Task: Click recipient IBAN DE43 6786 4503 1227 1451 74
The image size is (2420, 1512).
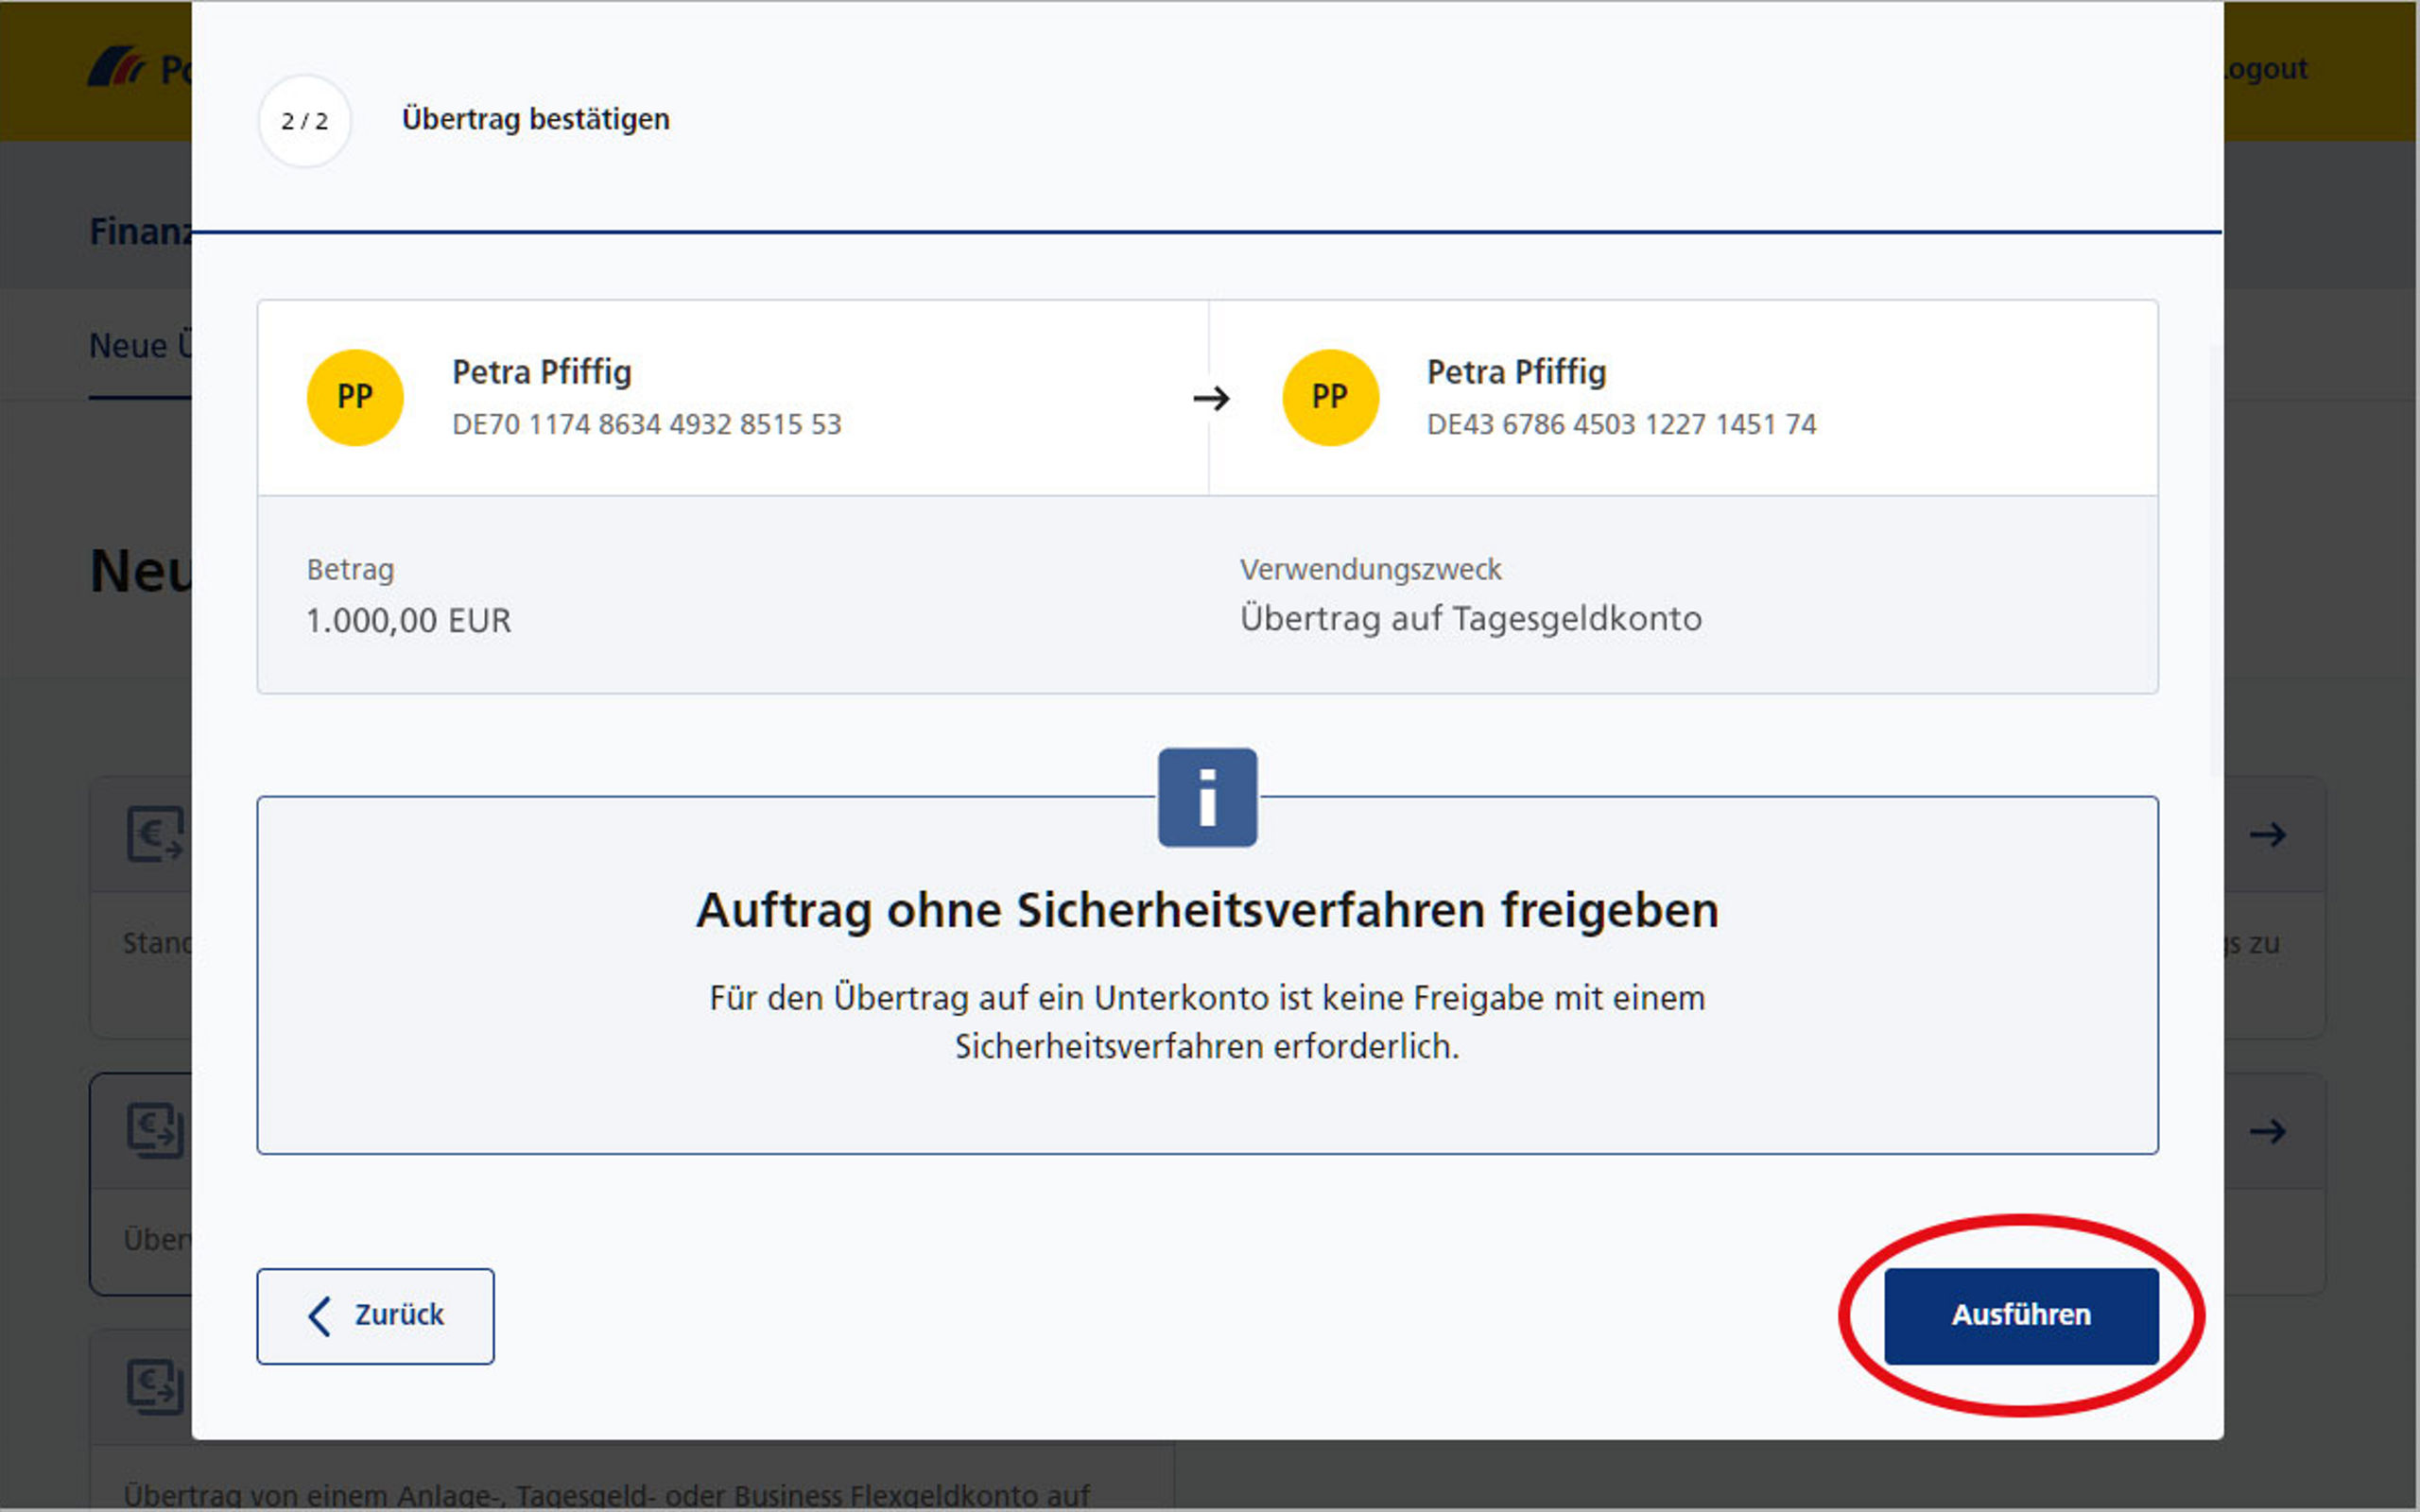Action: [1621, 424]
